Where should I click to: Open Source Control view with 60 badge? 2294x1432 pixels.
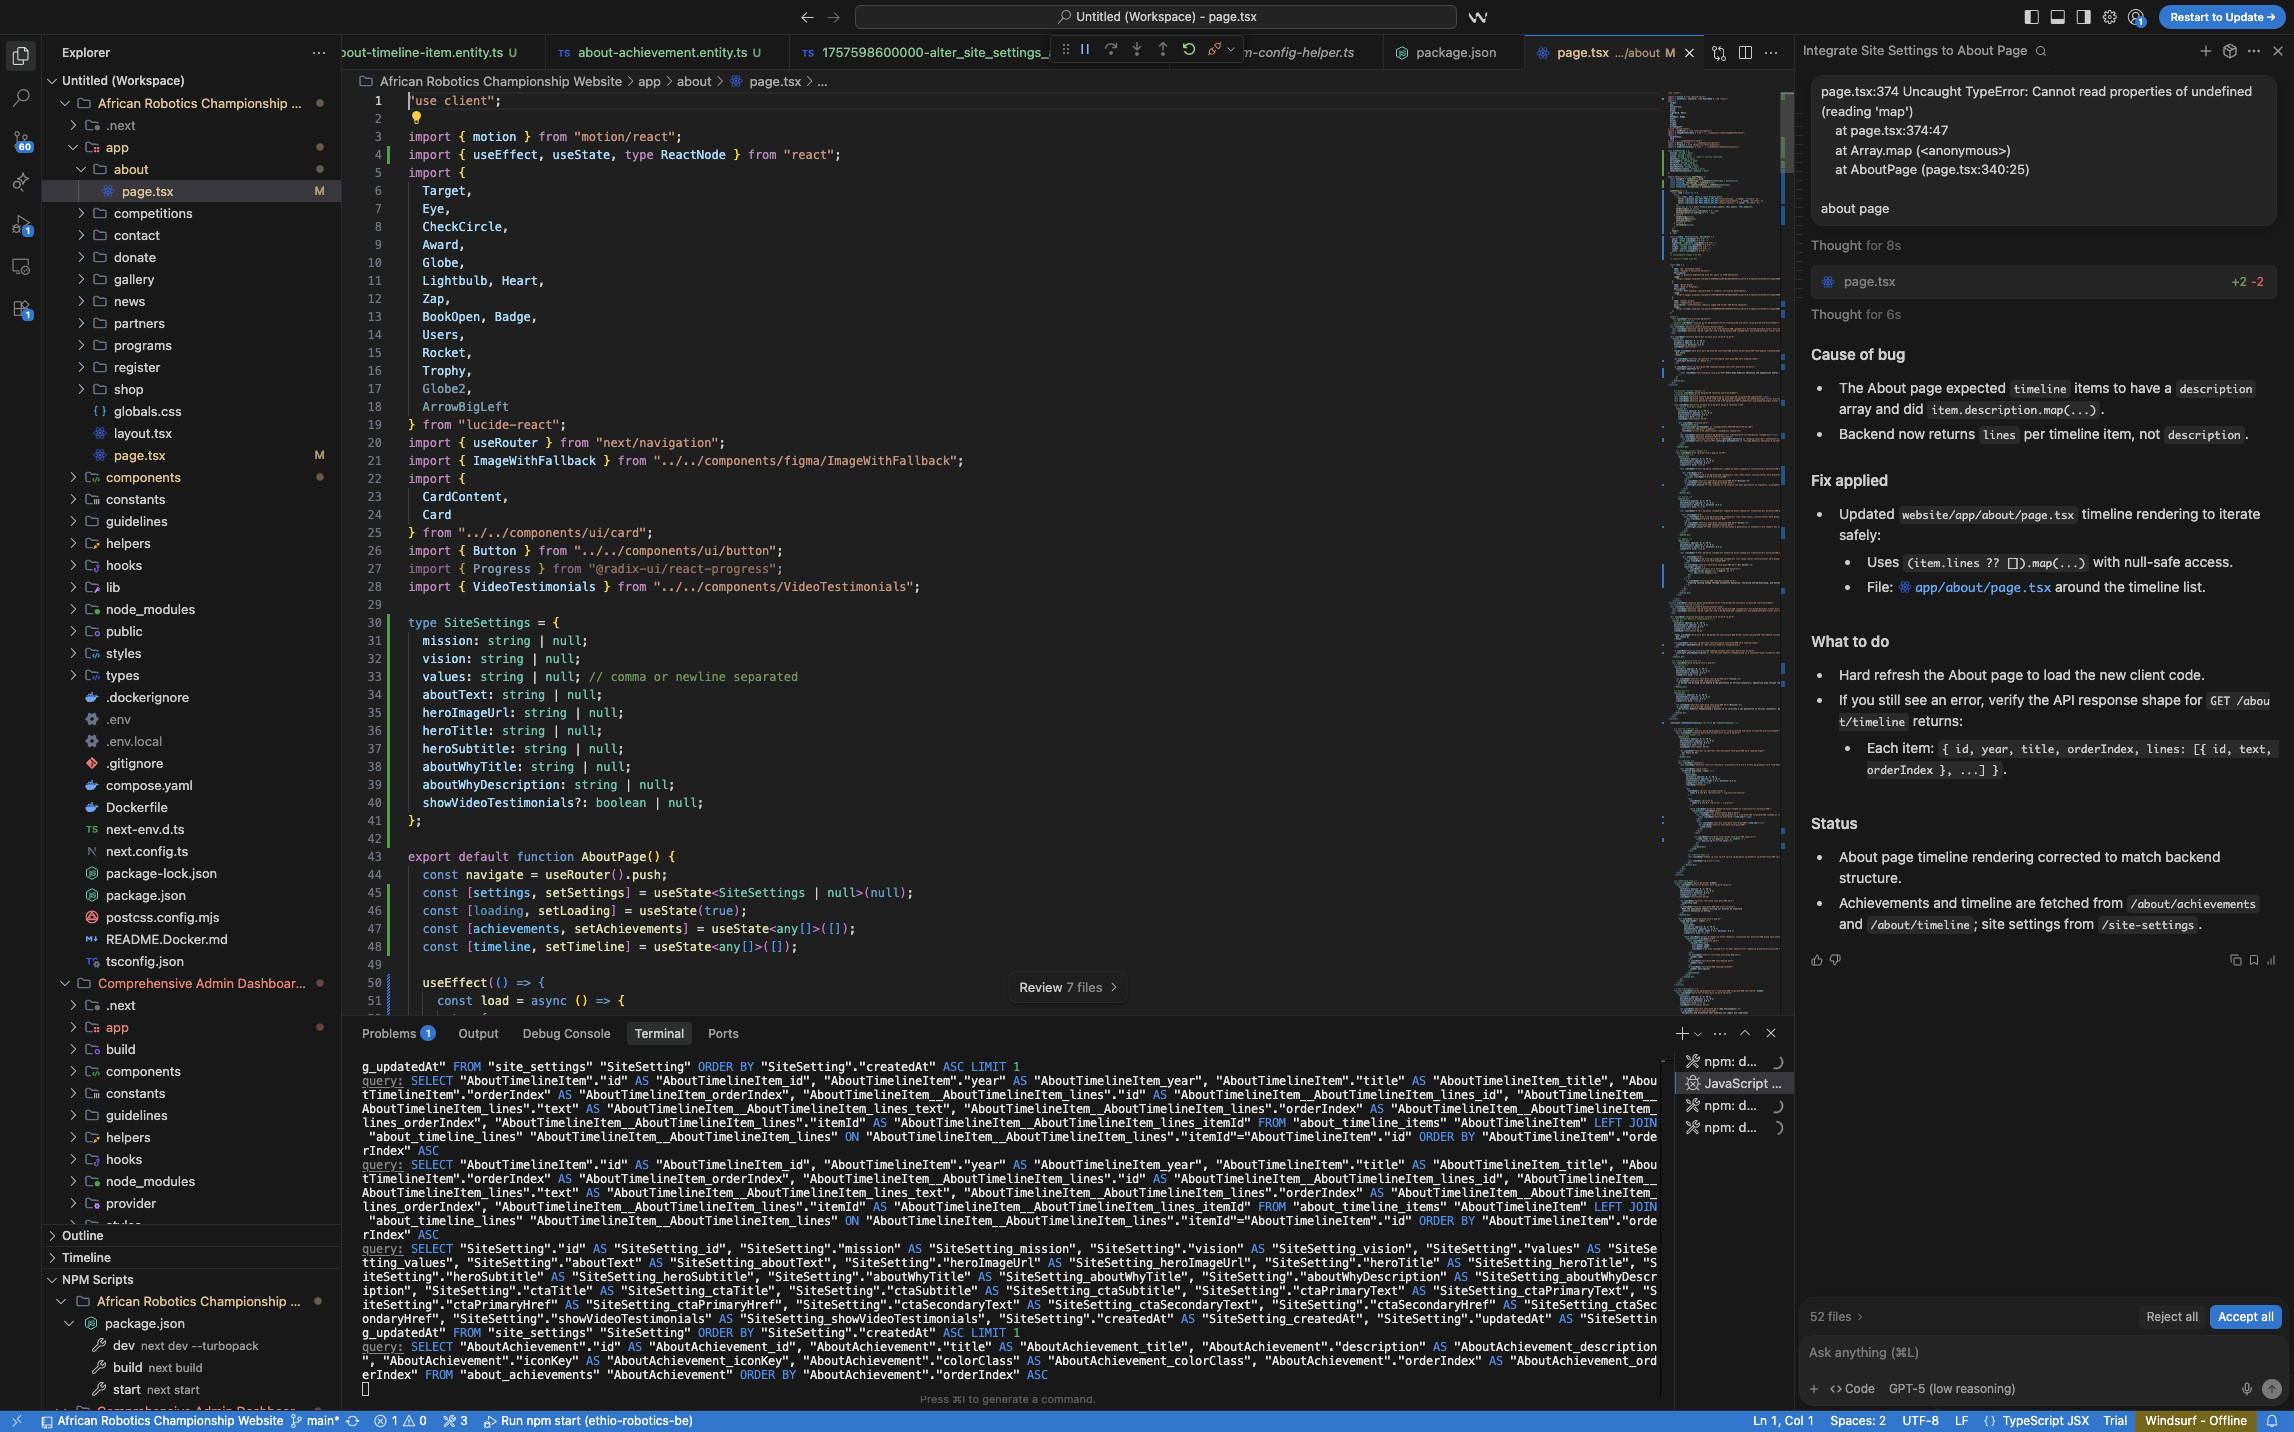(x=21, y=140)
